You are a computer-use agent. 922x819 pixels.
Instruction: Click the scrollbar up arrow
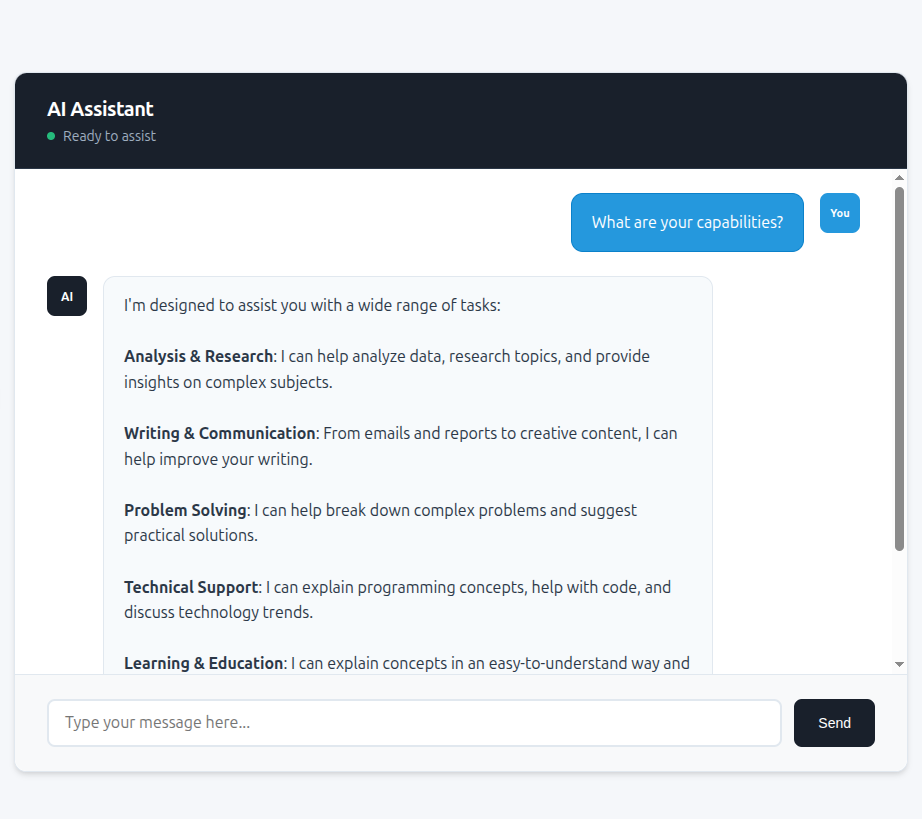coord(899,178)
